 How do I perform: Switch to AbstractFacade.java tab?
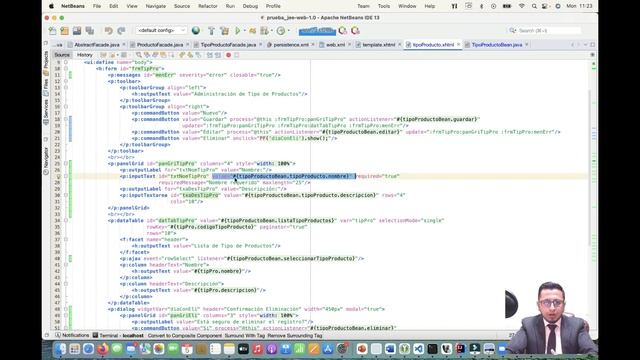(97, 44)
